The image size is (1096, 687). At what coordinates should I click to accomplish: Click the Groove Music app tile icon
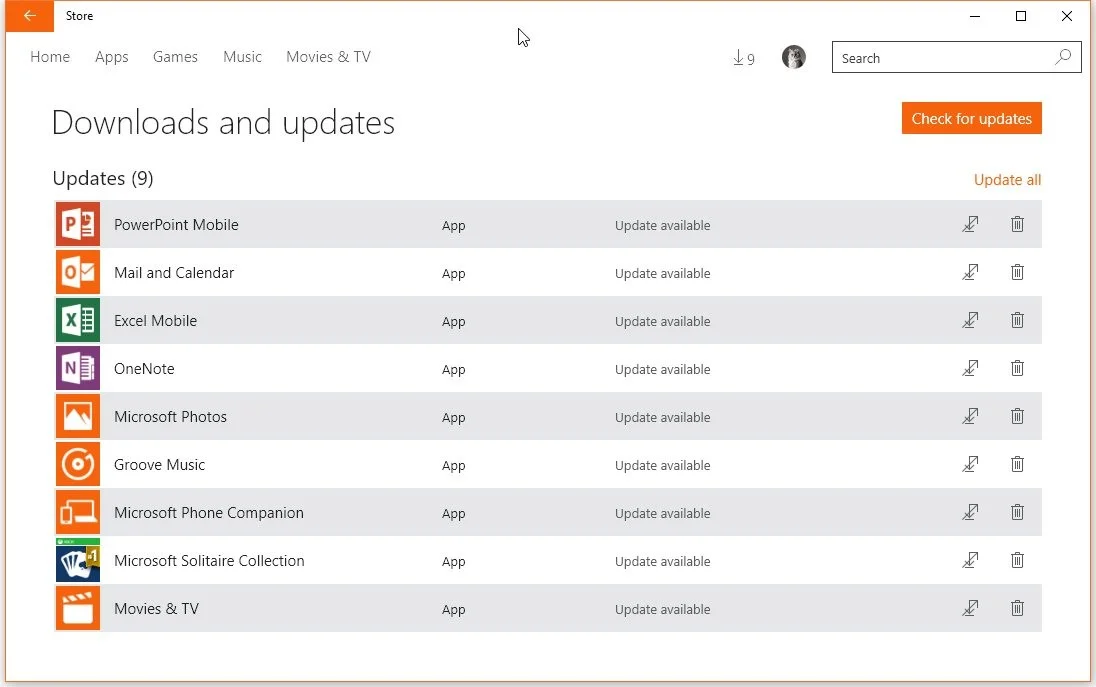[x=77, y=464]
